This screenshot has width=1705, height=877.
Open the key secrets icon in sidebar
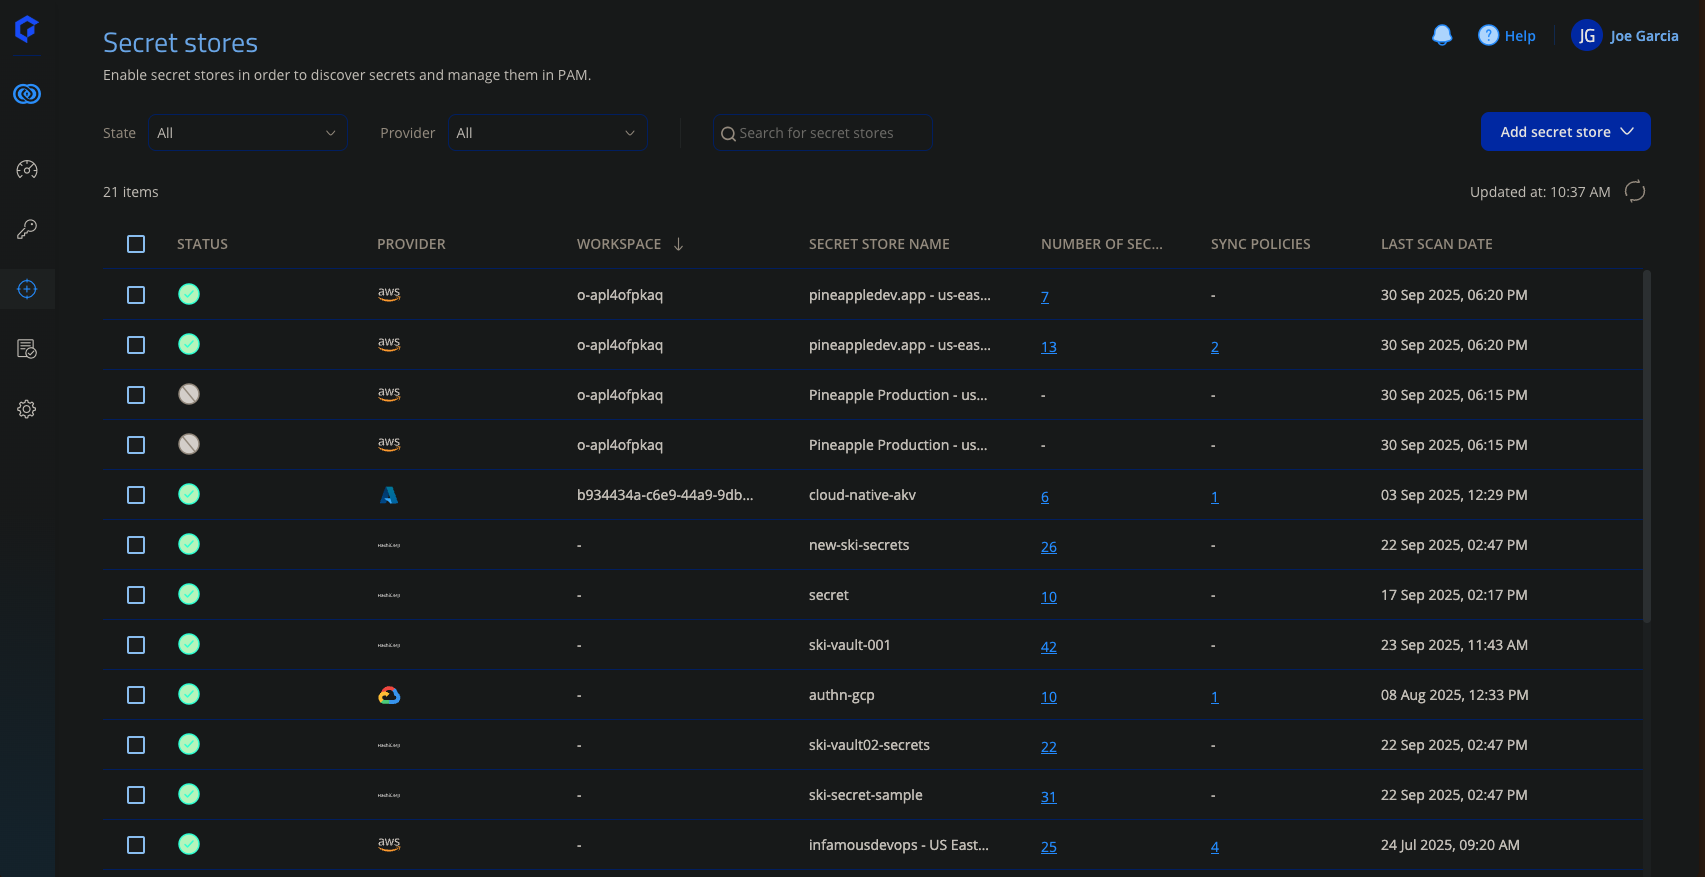(27, 229)
